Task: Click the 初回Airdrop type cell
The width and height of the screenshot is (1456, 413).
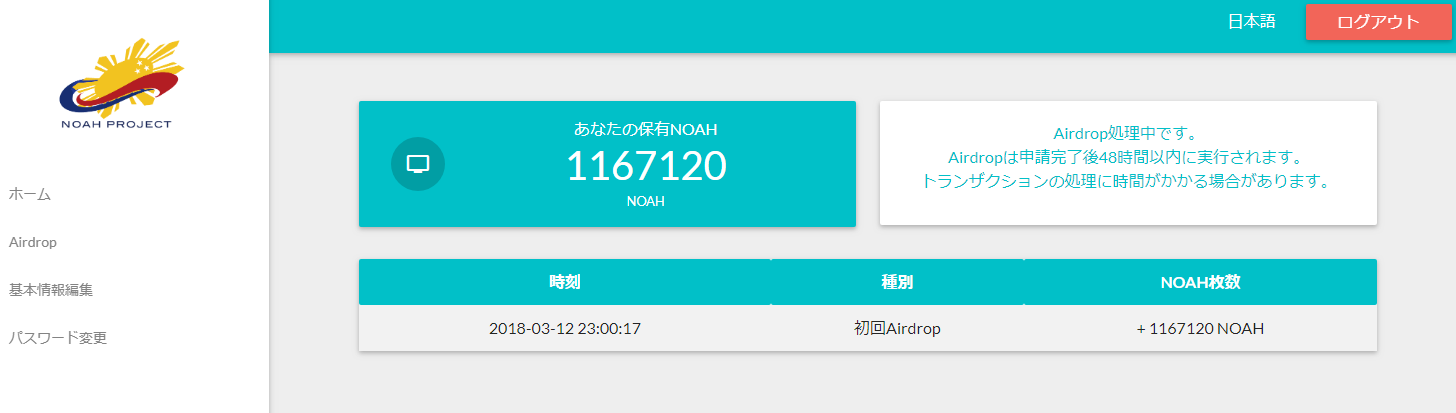Action: (897, 328)
